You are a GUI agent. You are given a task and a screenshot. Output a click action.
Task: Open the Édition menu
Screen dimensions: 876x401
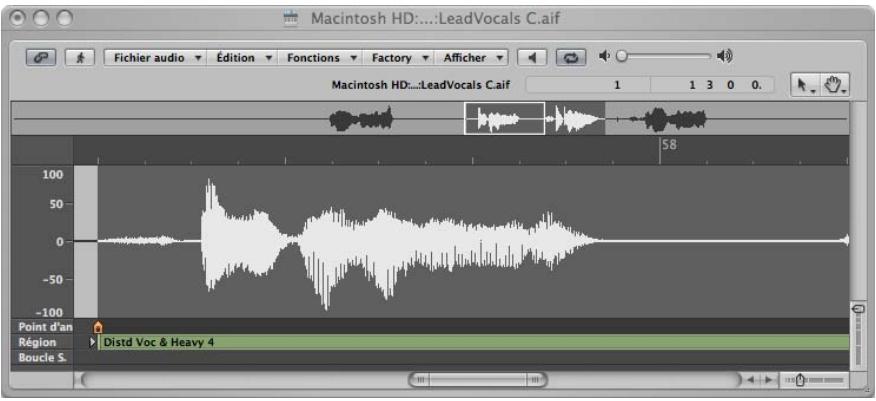245,58
